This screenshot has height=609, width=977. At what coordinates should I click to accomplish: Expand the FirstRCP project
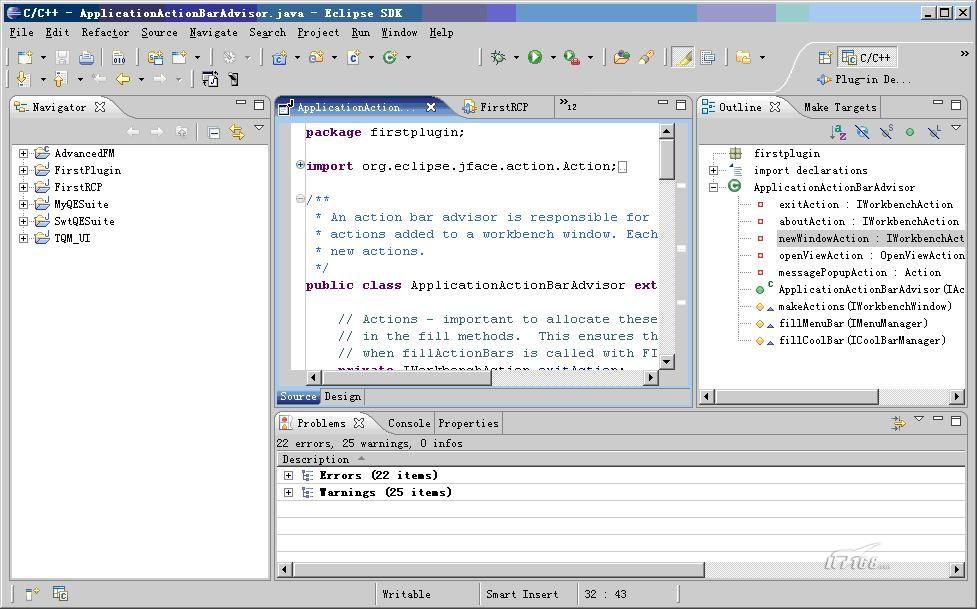click(x=23, y=187)
